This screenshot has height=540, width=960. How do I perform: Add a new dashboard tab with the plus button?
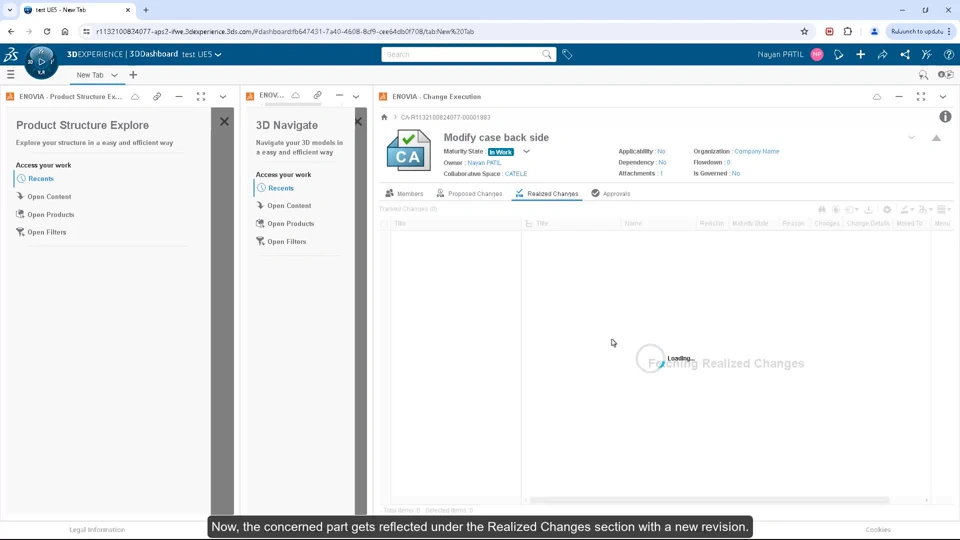click(x=133, y=75)
